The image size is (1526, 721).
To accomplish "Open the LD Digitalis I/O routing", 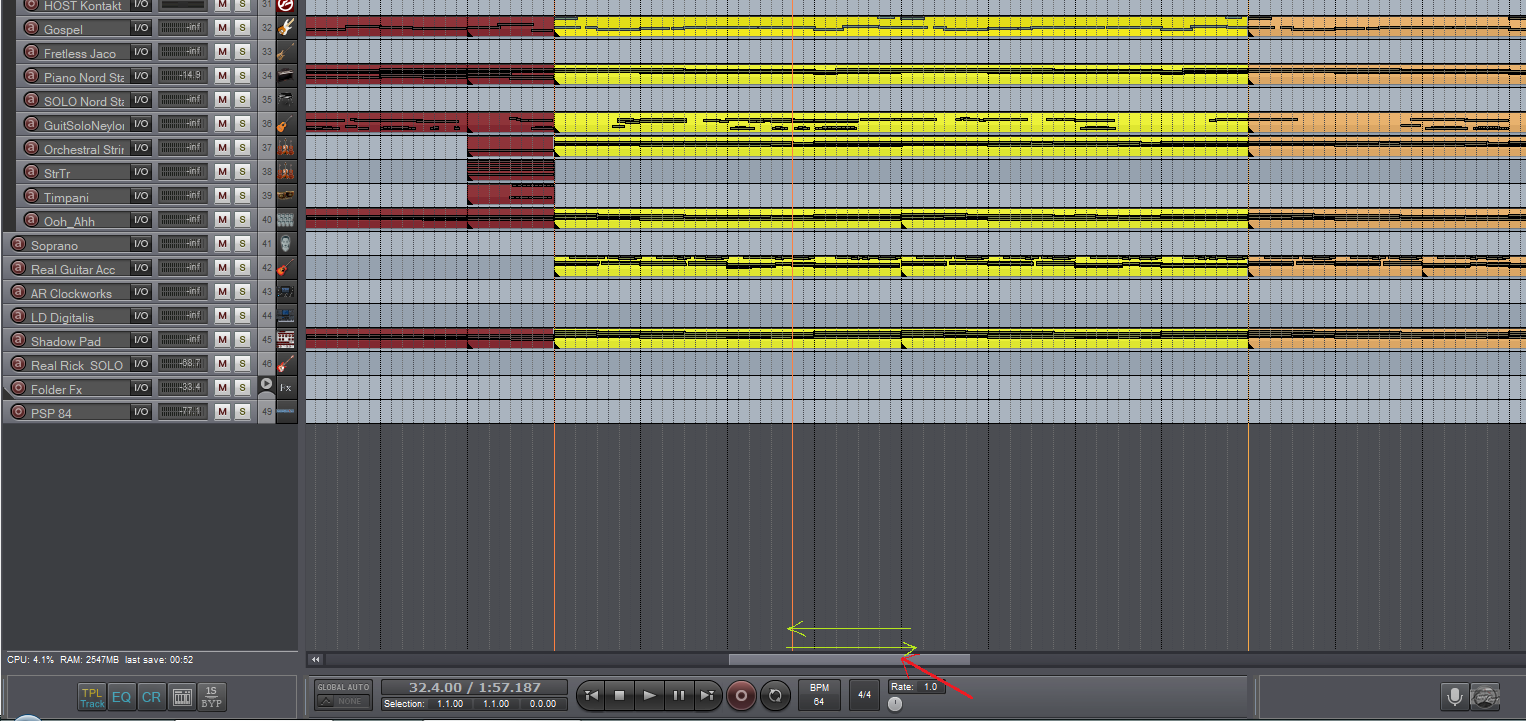I will click(x=141, y=316).
